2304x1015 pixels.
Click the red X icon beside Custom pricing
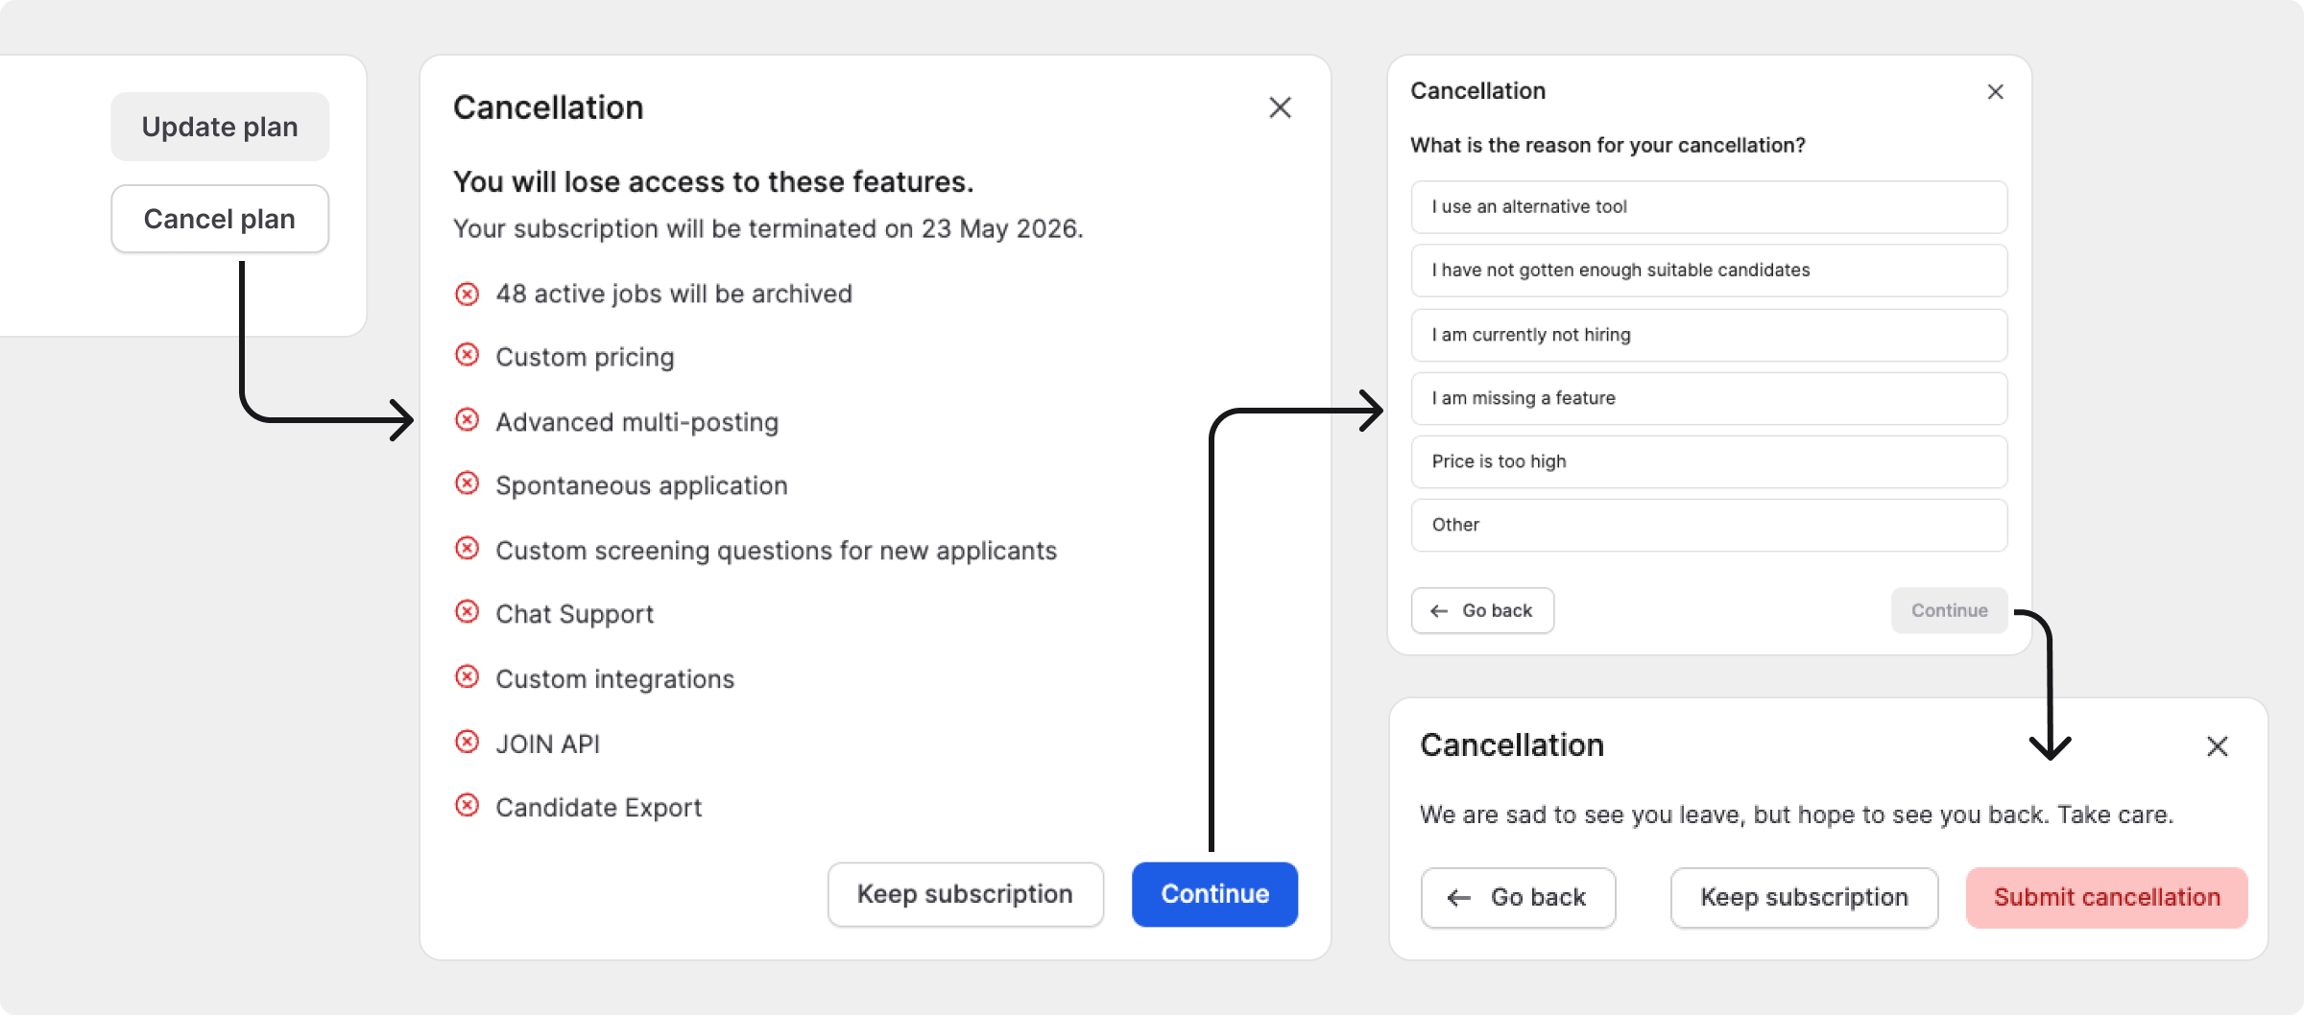pyautogui.click(x=467, y=356)
